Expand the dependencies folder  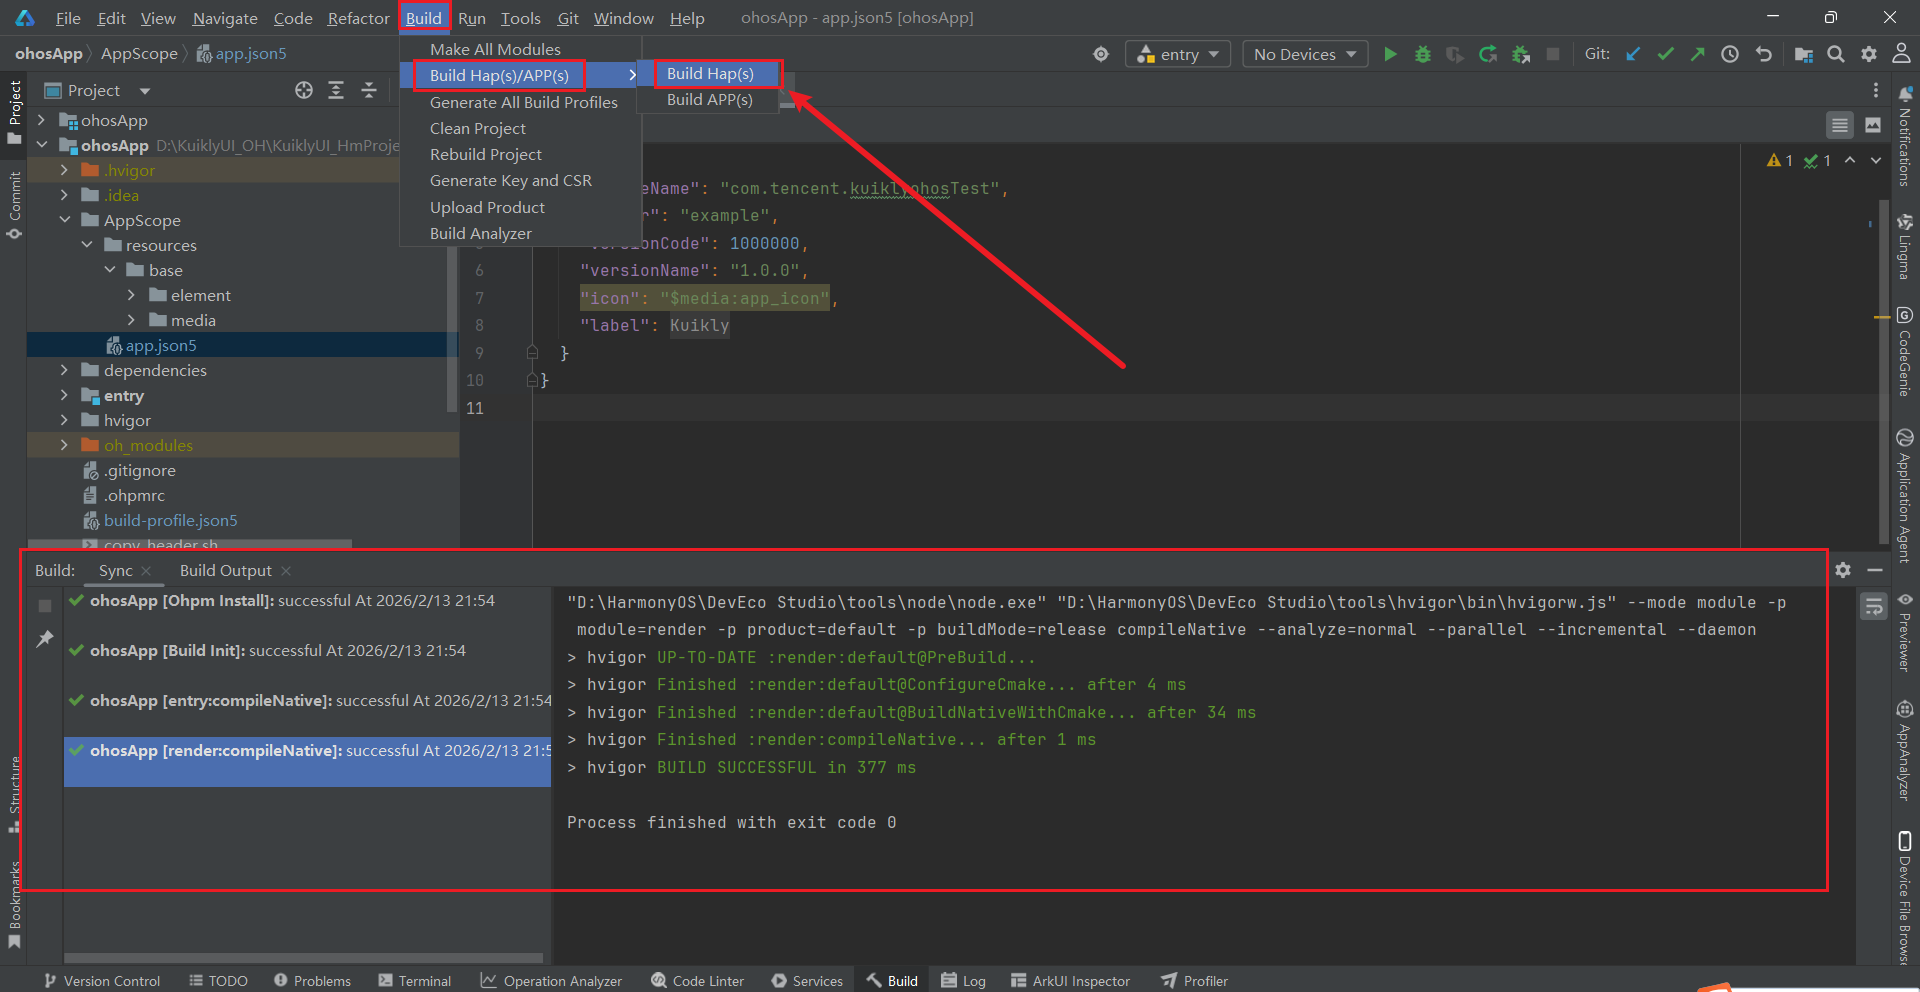pyautogui.click(x=64, y=370)
